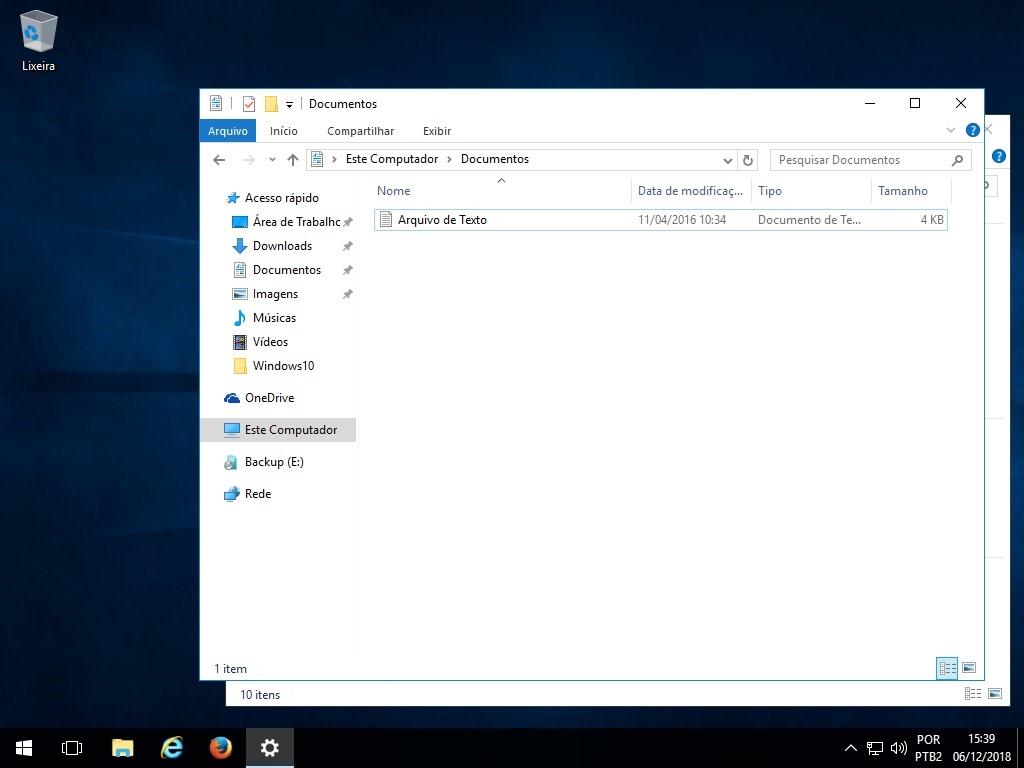Click the New Folder icon in title bar

[271, 104]
